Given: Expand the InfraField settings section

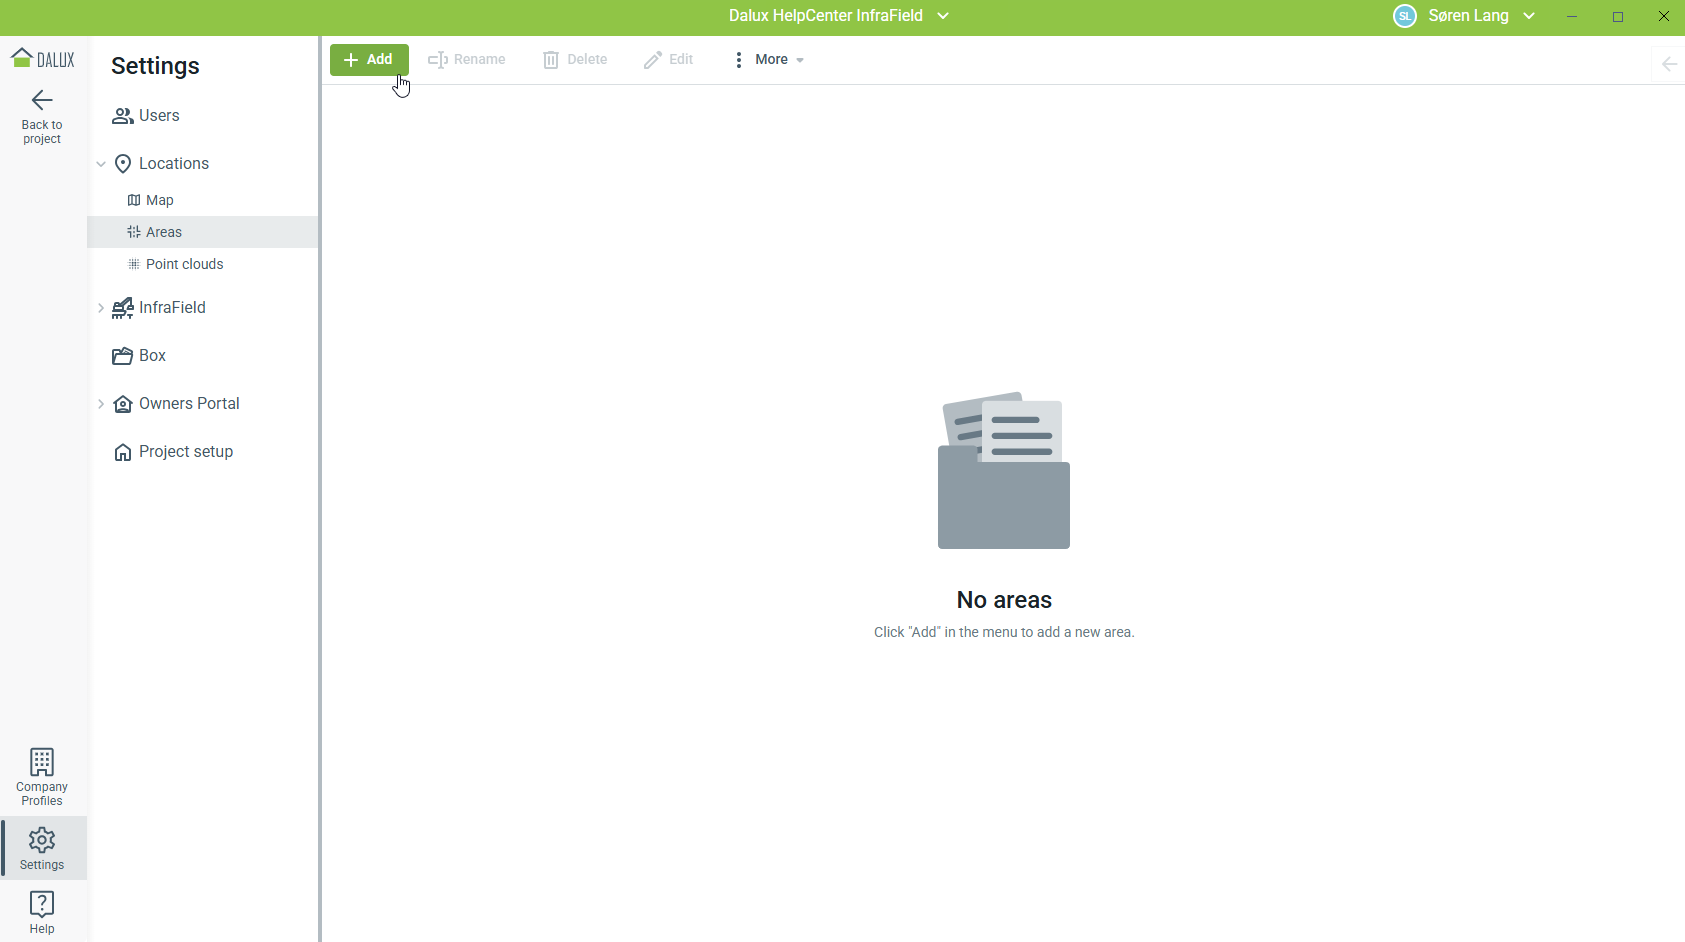Looking at the screenshot, I should point(101,308).
